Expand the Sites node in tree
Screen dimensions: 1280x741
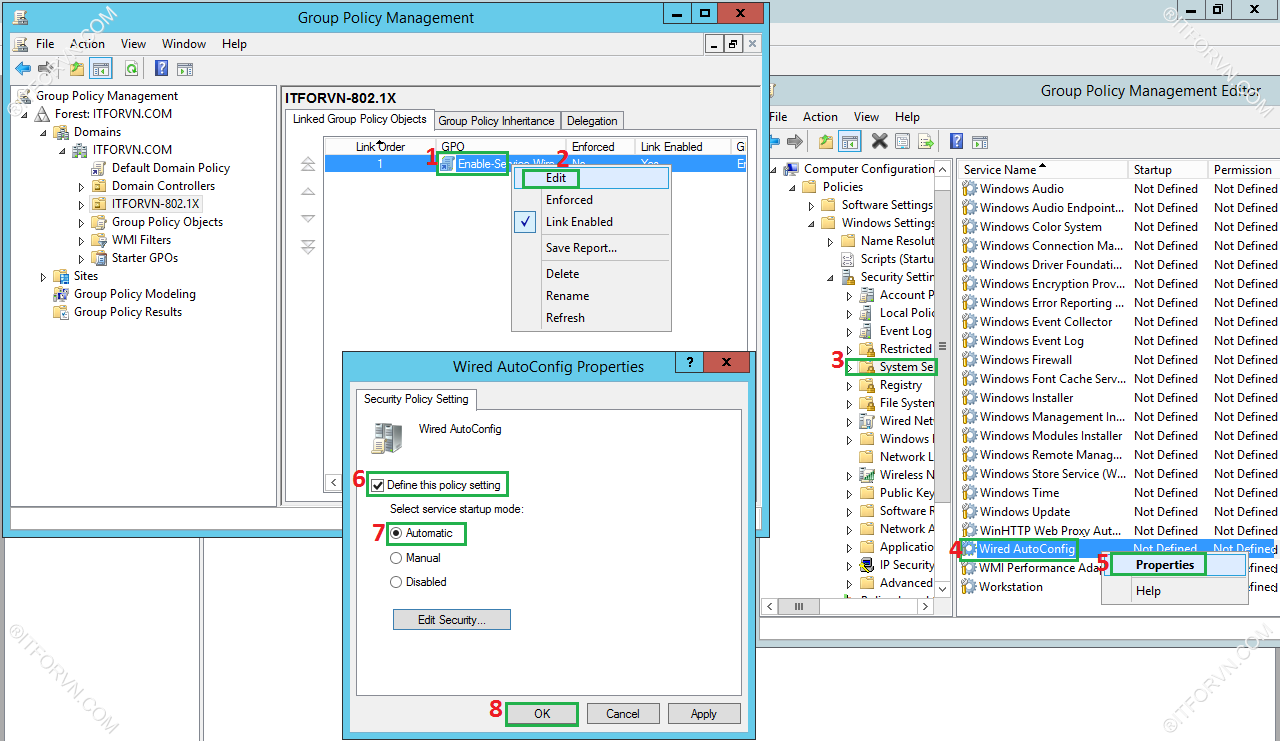tap(44, 277)
